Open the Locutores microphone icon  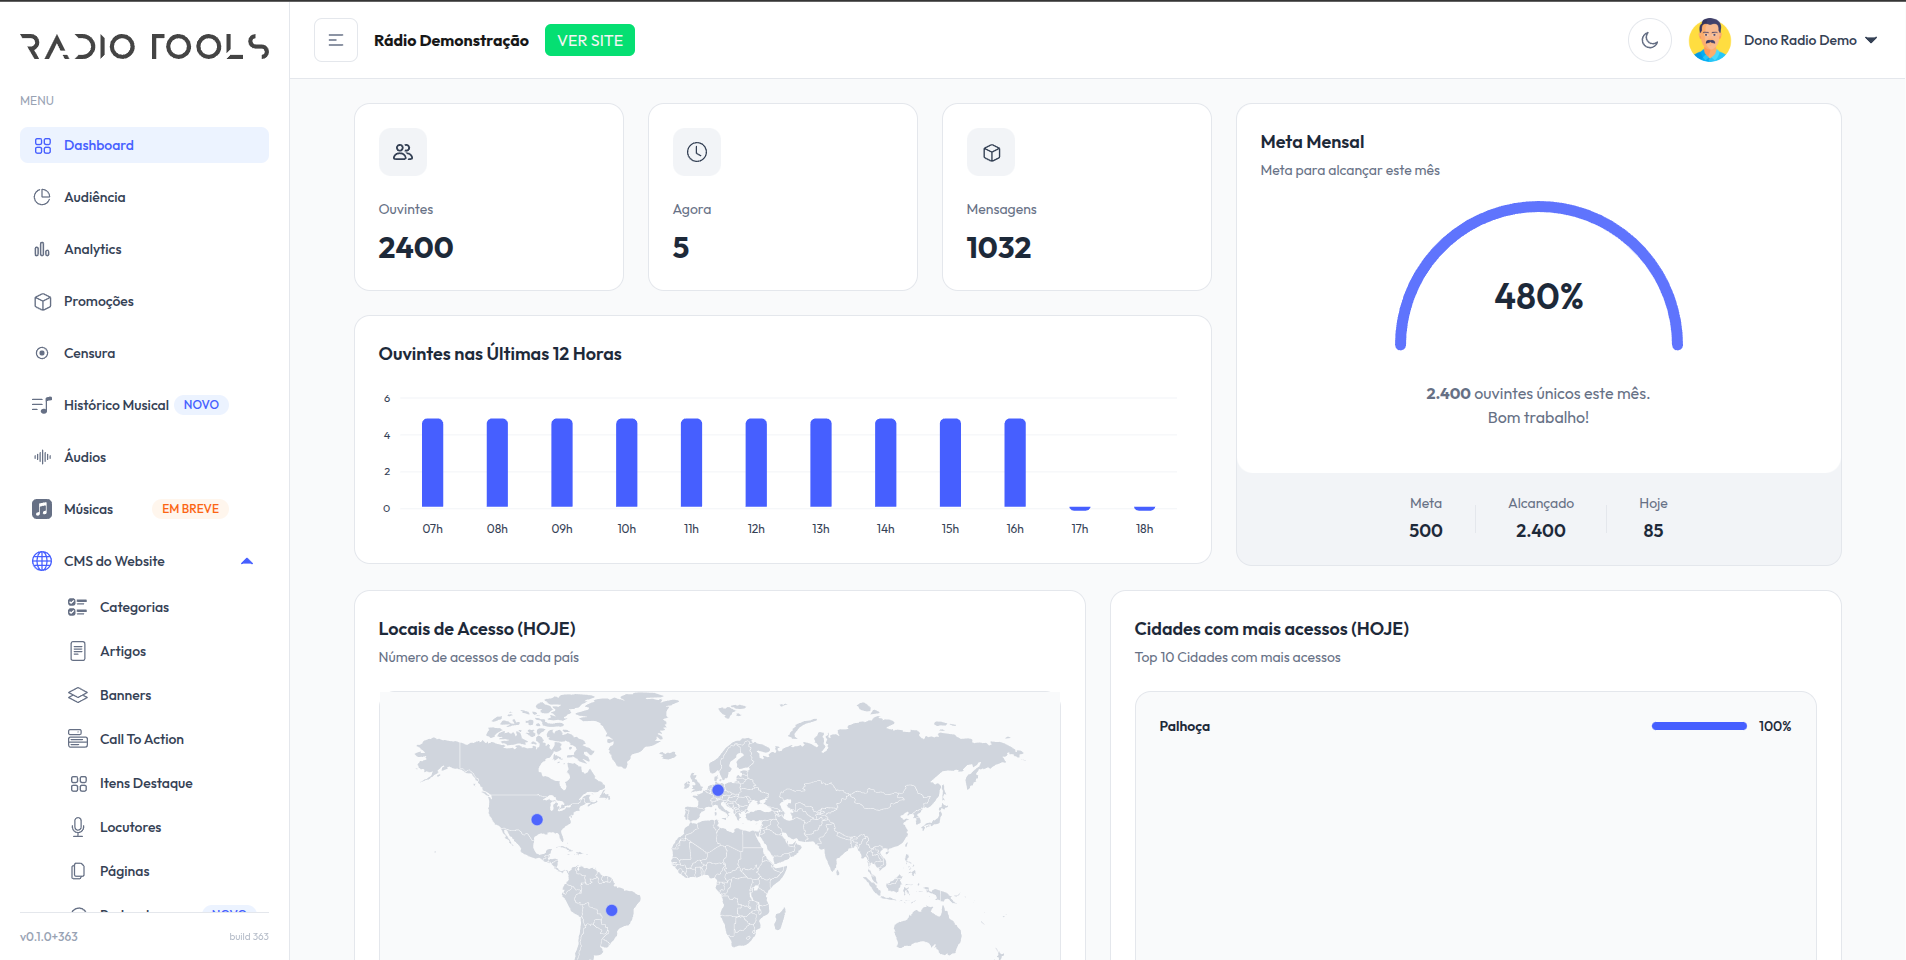click(78, 827)
